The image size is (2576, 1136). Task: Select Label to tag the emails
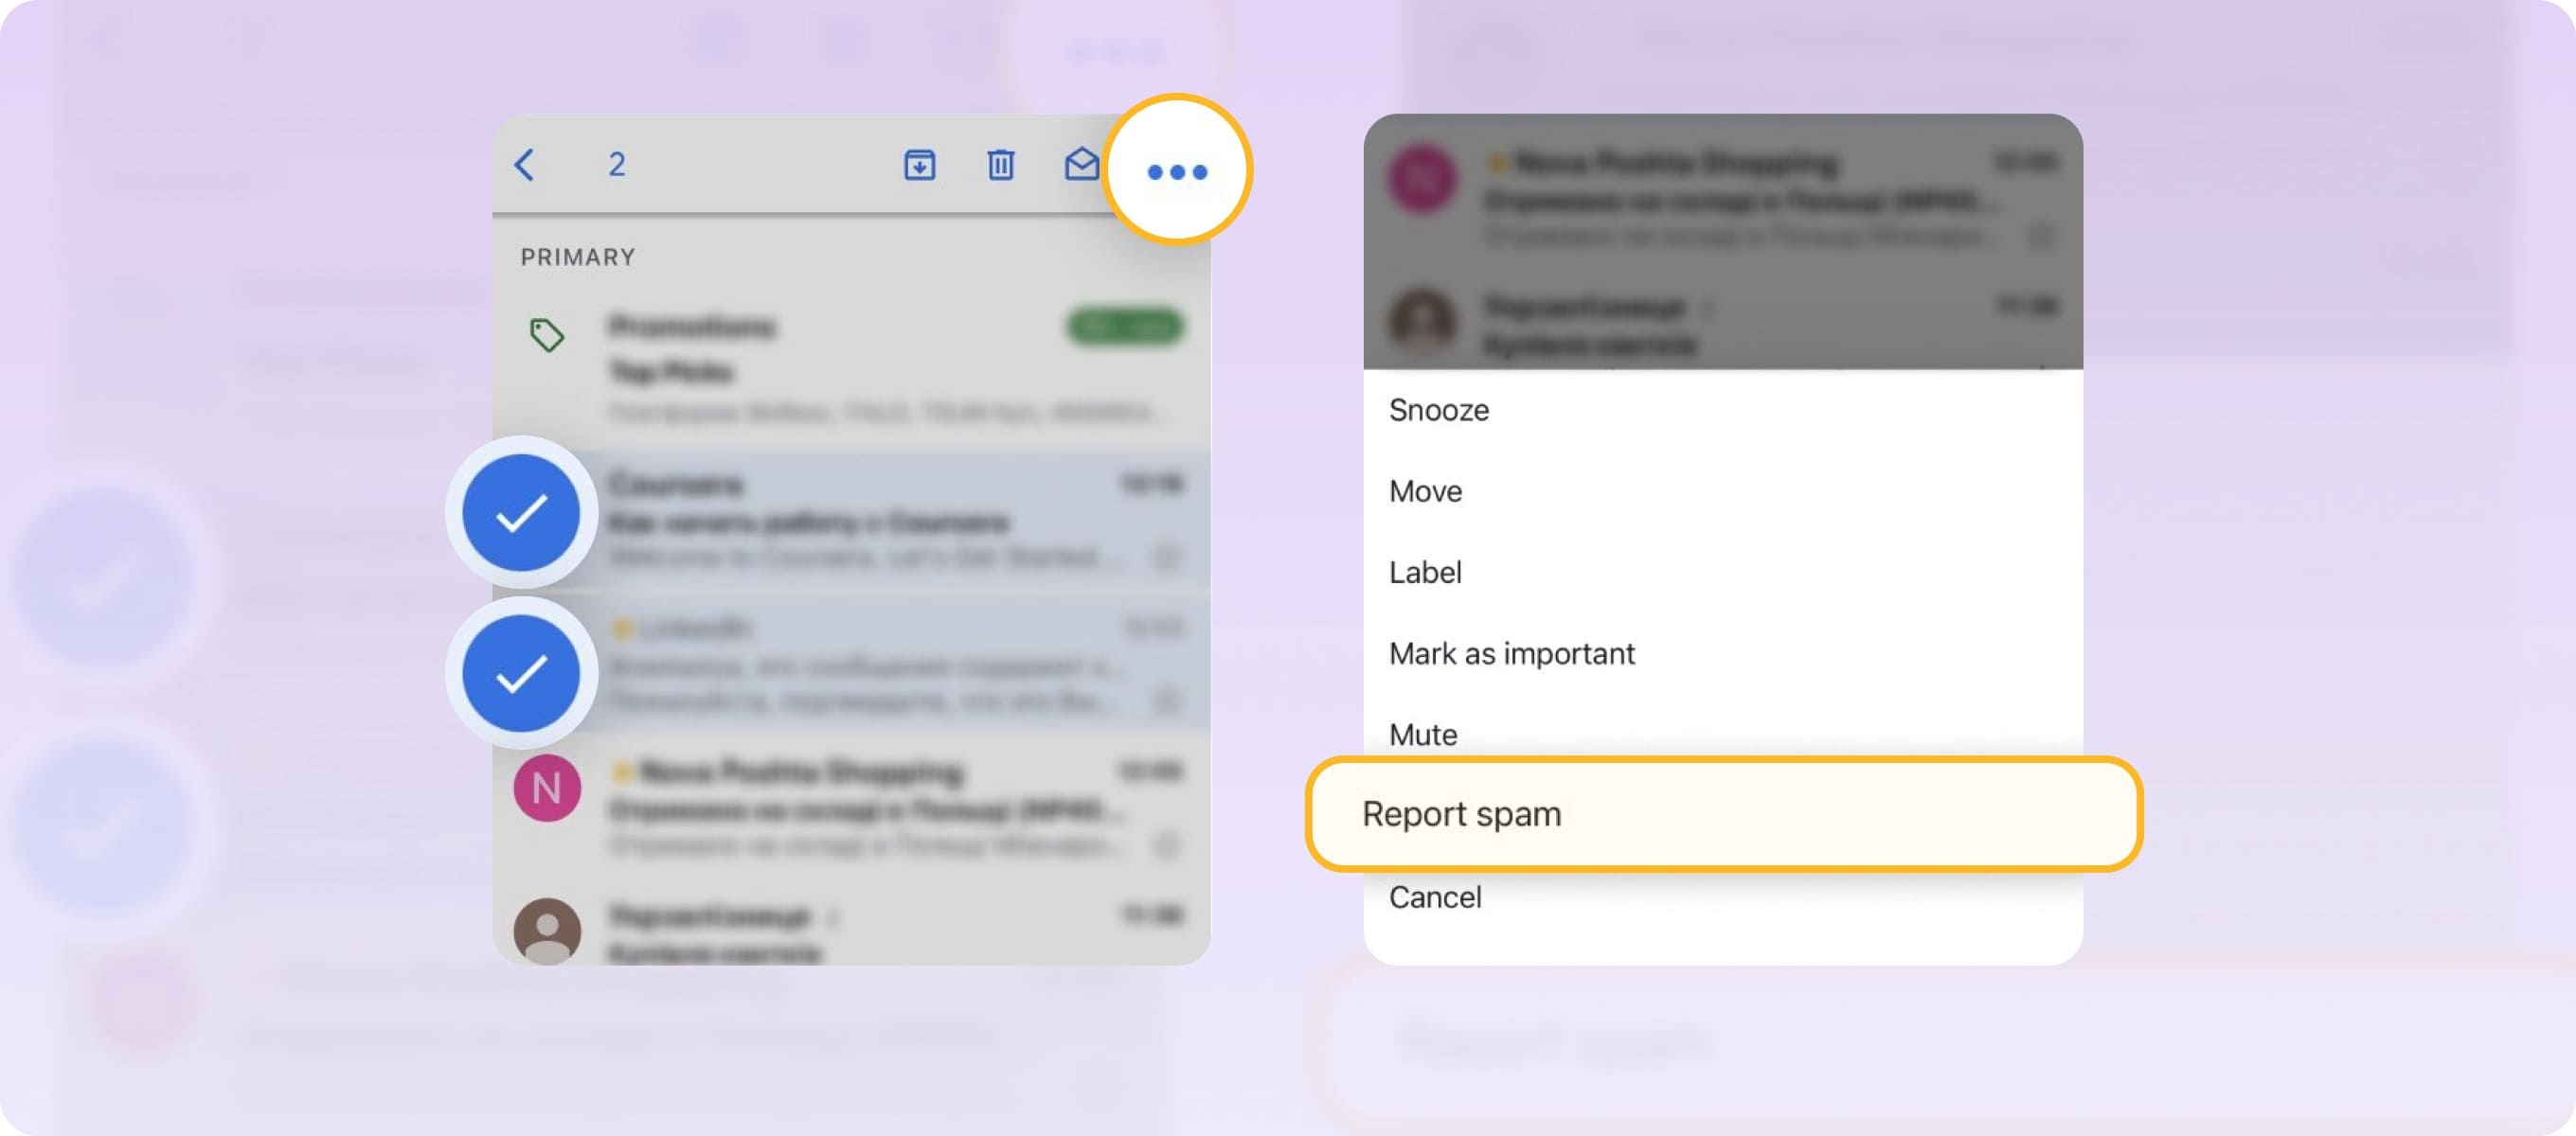coord(1424,572)
